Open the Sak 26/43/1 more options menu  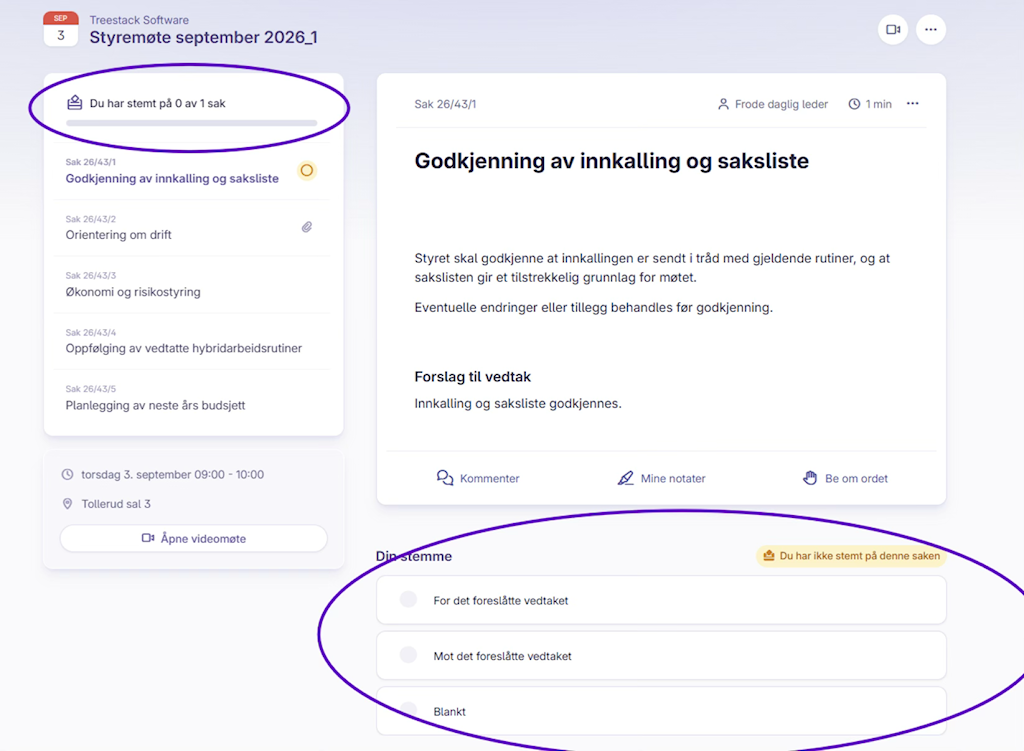(912, 103)
